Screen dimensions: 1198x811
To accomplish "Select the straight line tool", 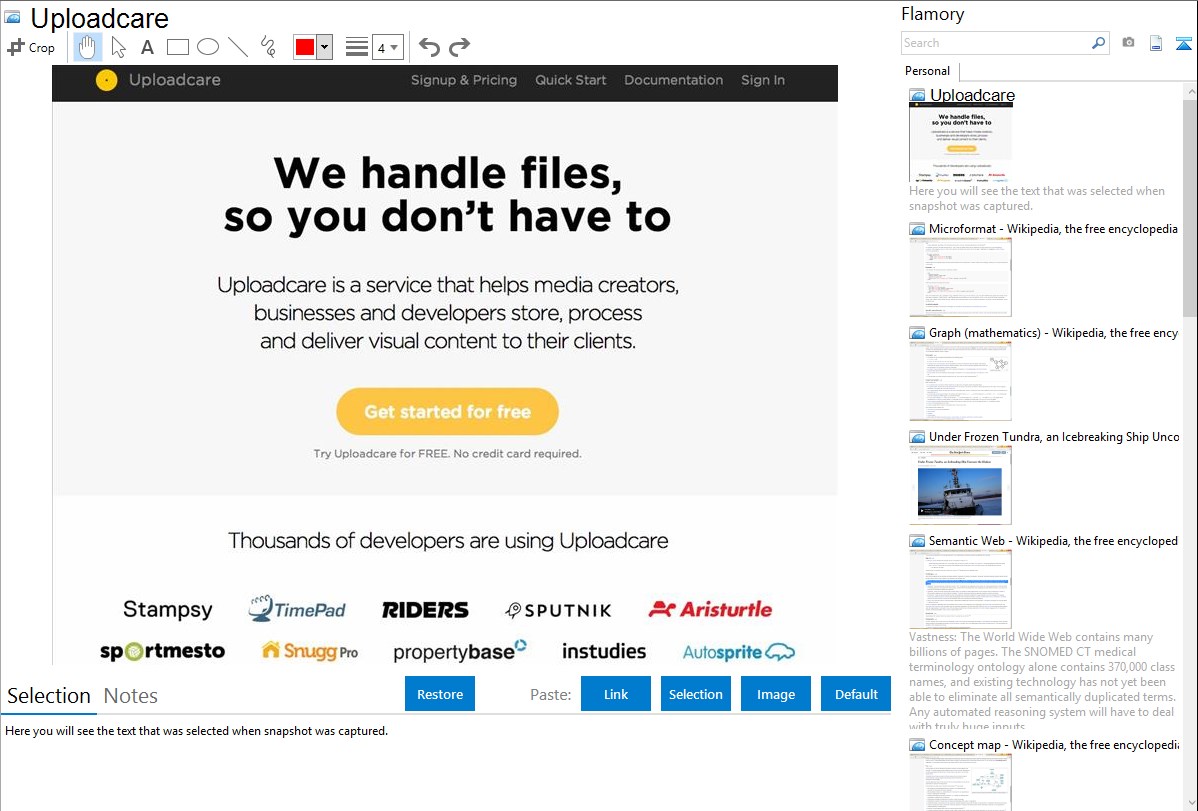I will pos(238,47).
